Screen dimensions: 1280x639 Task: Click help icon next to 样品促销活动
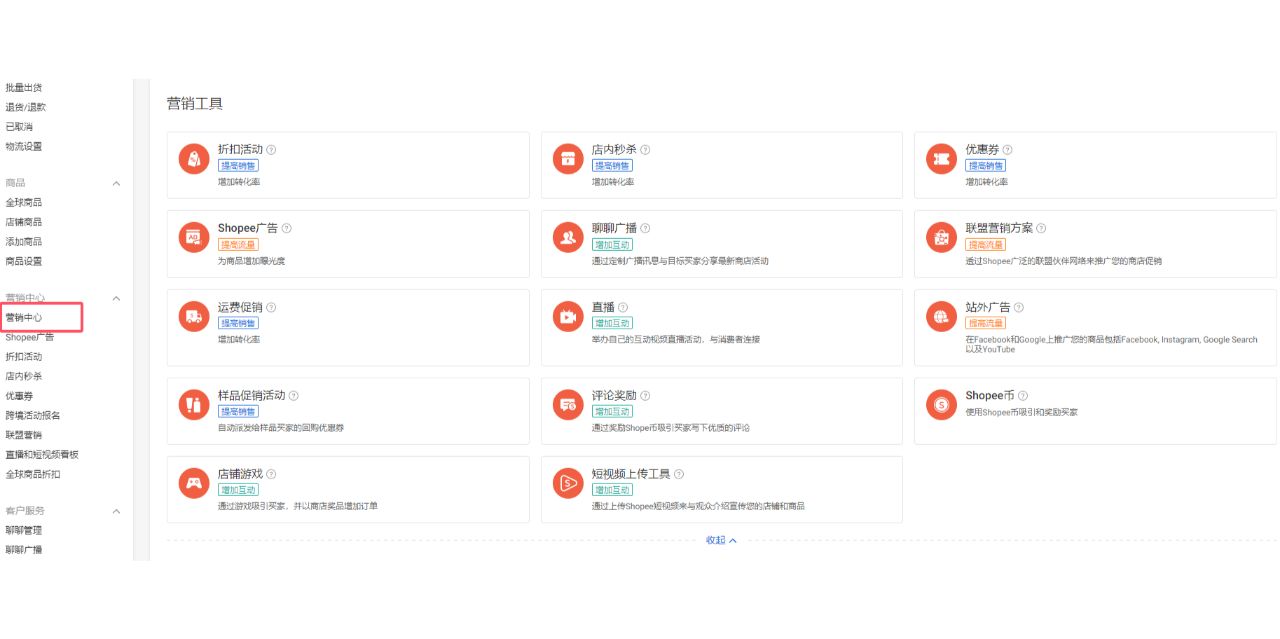pos(294,396)
